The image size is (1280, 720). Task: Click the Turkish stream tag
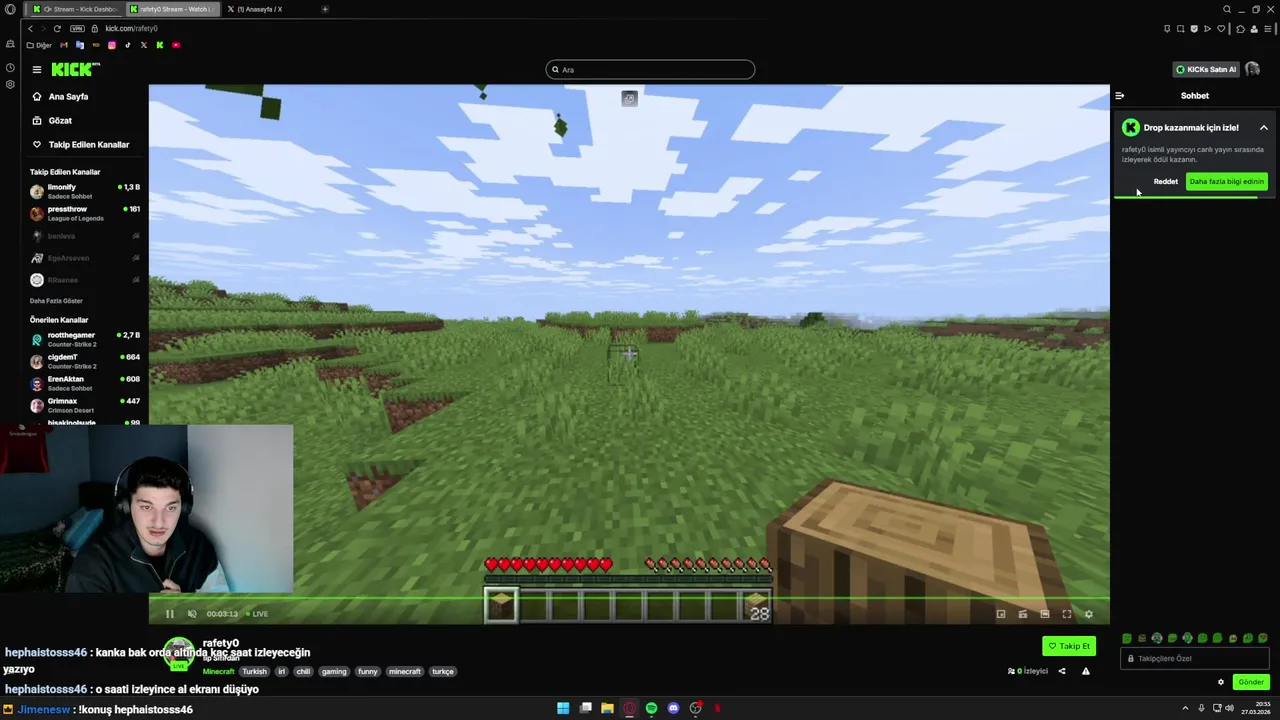tap(255, 672)
